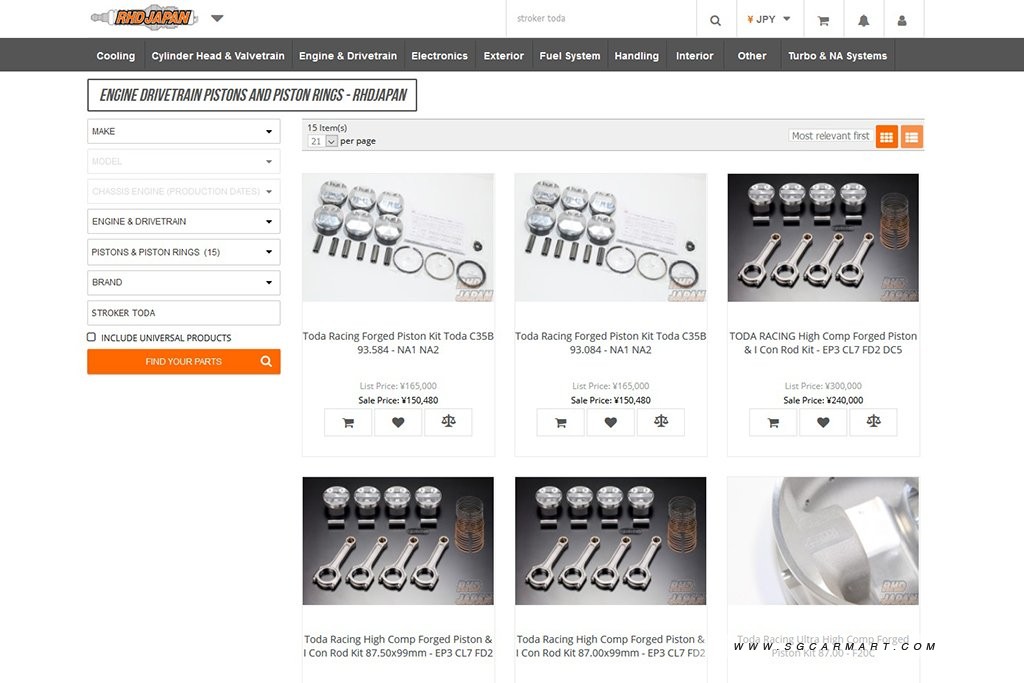The width and height of the screenshot is (1024, 683).
Task: Expand the ENGINE & DRIVETRAIN filter dropdown
Action: pyautogui.click(x=184, y=221)
